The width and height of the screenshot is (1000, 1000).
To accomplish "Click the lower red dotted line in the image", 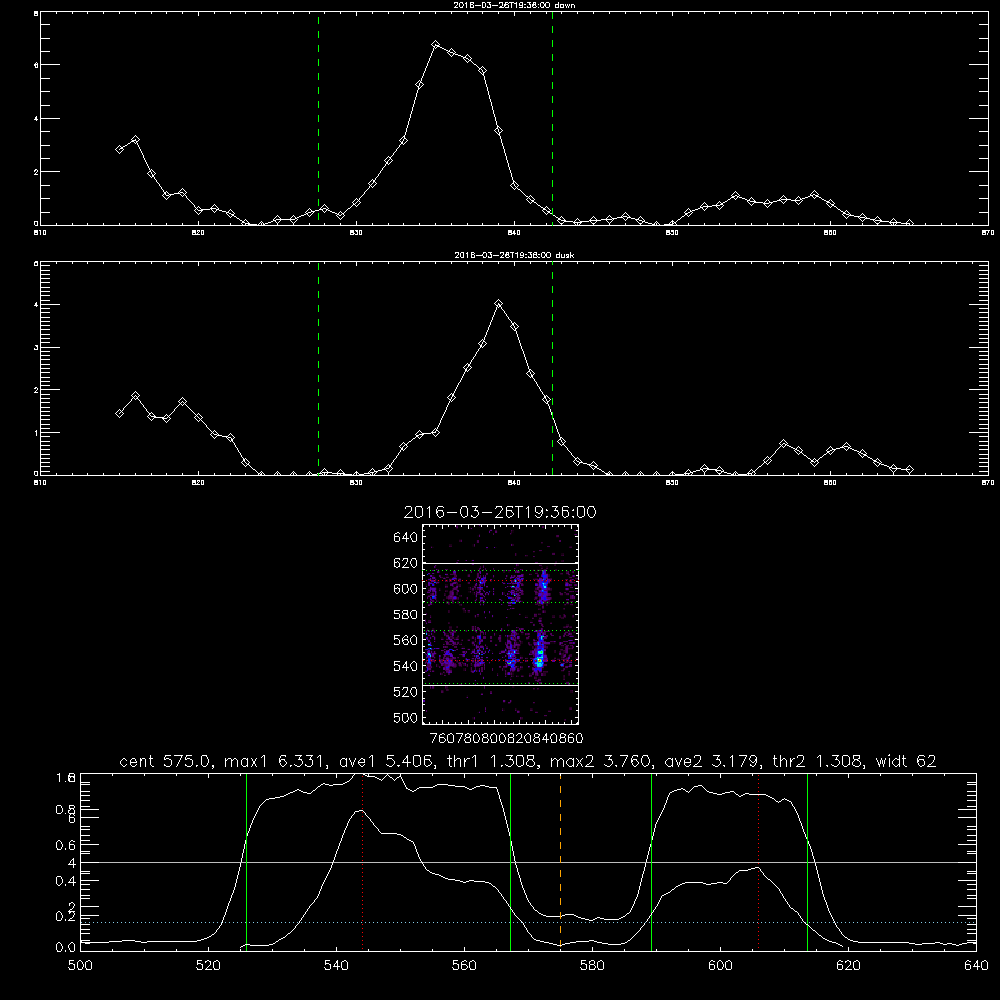I will tap(501, 661).
